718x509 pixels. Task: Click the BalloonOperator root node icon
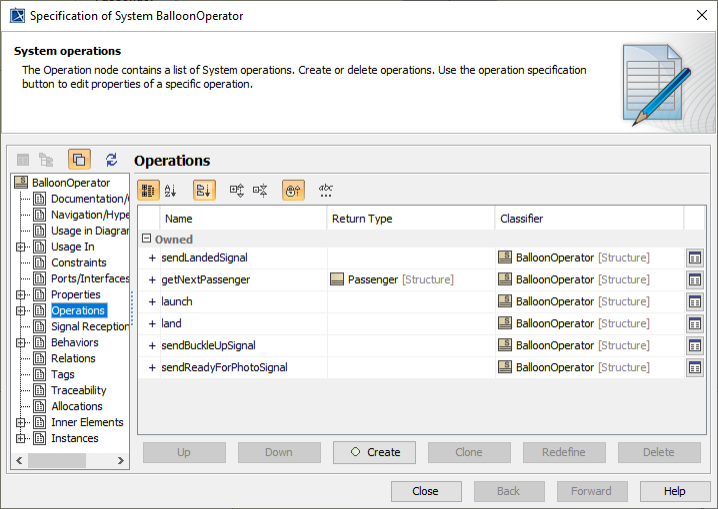point(21,183)
